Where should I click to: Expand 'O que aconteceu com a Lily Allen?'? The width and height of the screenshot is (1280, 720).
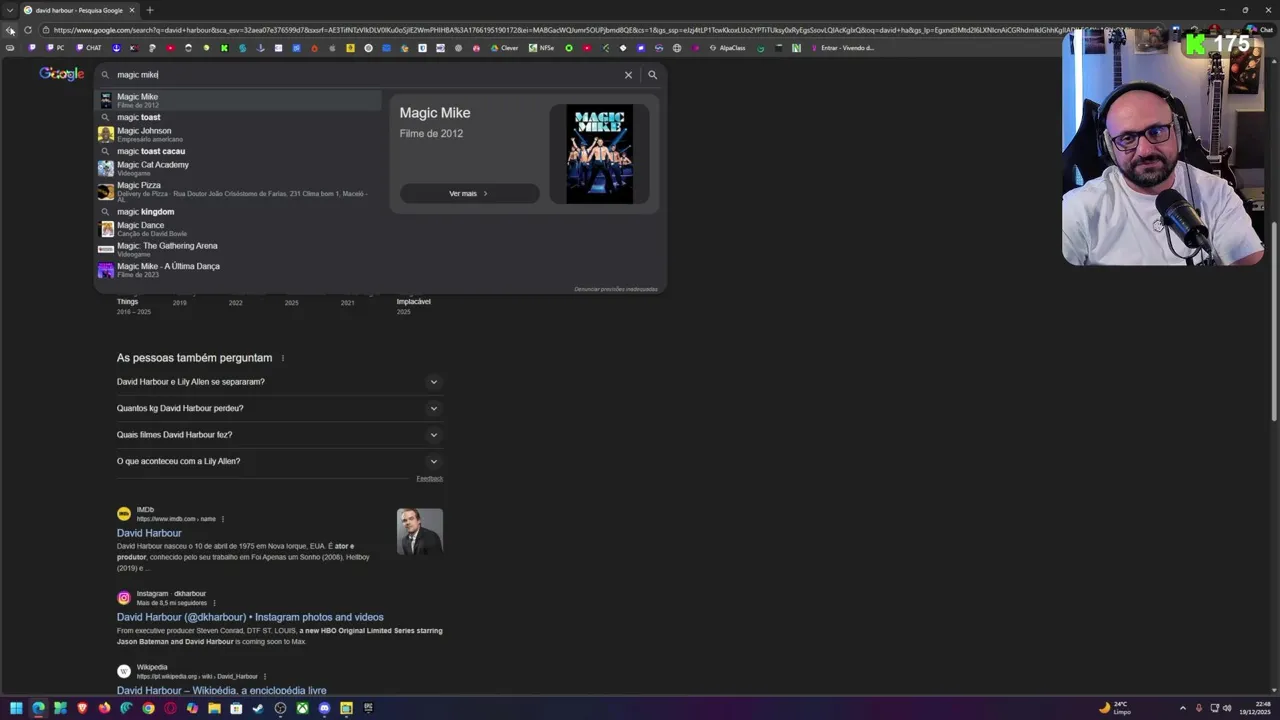279,461
